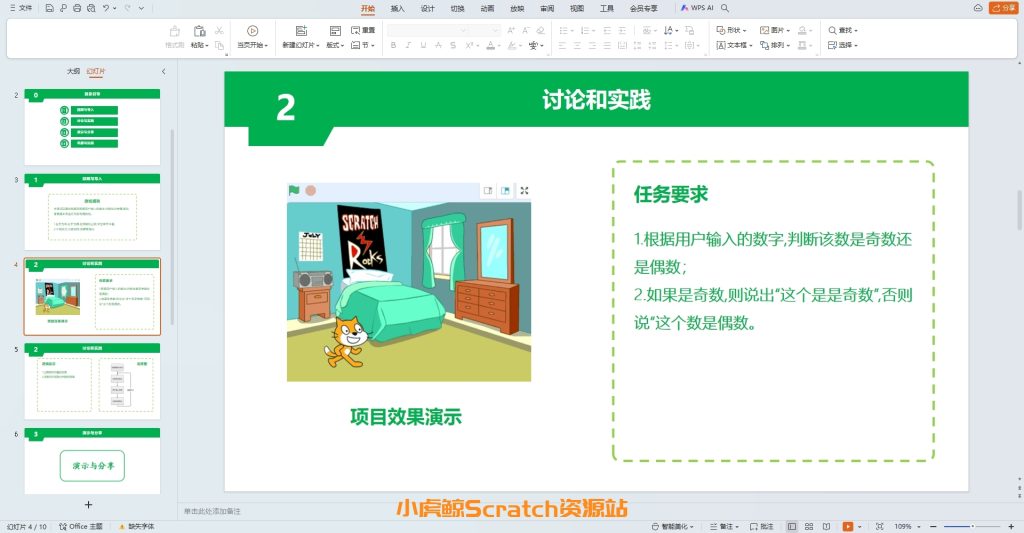This screenshot has width=1024, height=533.
Task: Click the 缺失字体 missing font warning
Action: 137,526
